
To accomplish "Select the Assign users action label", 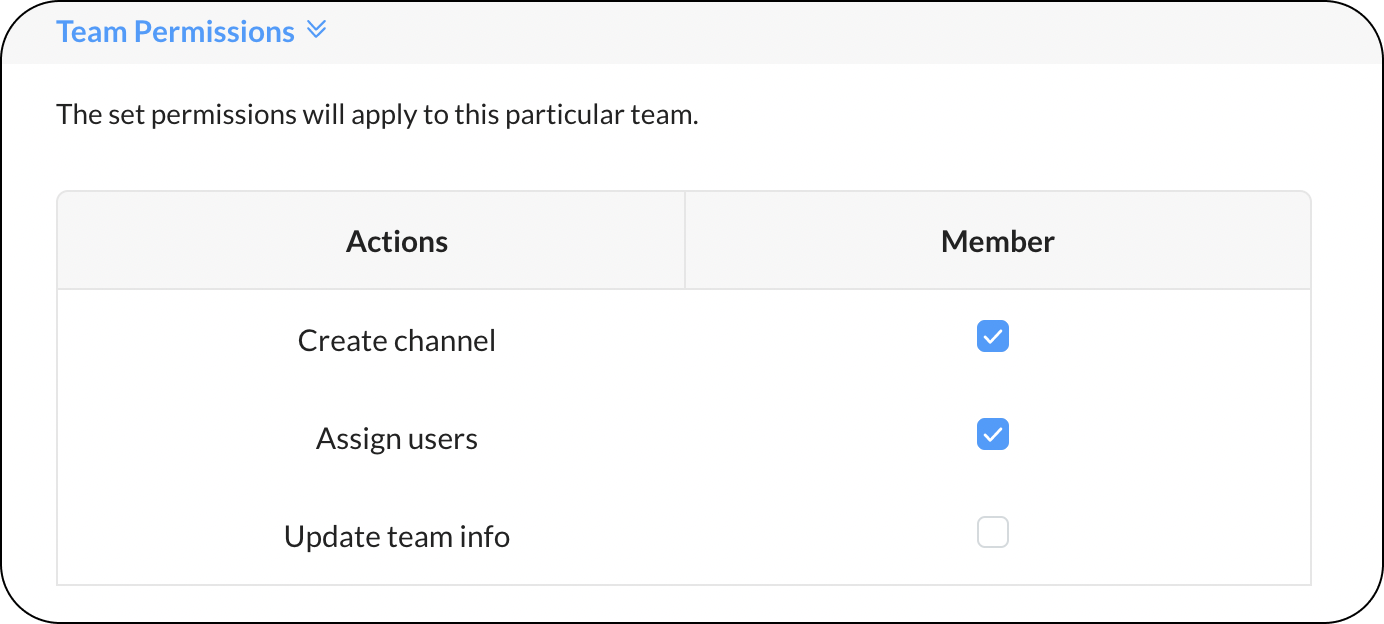I will tap(397, 439).
